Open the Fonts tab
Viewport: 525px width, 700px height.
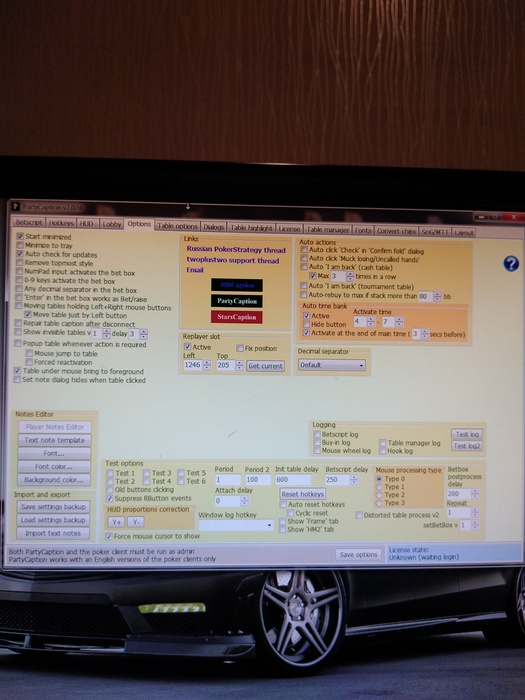point(362,230)
